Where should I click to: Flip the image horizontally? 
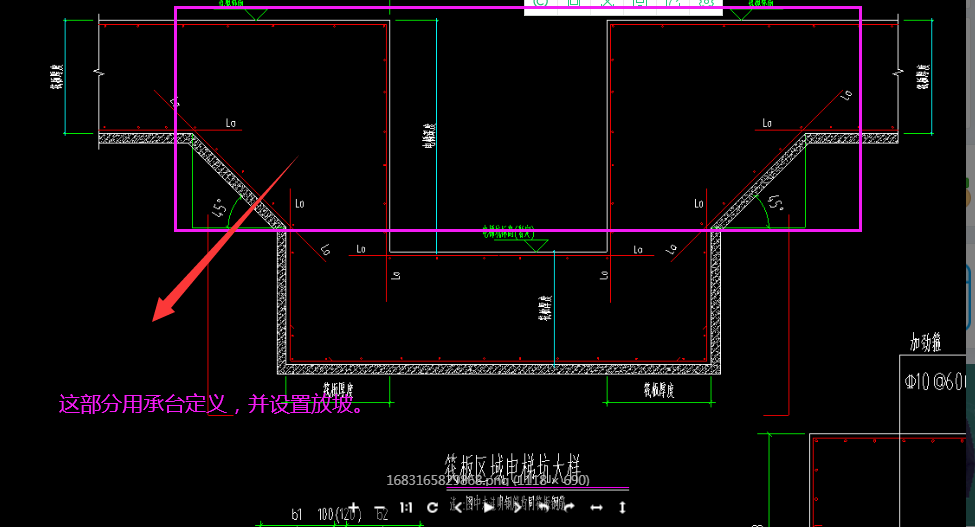pyautogui.click(x=596, y=508)
